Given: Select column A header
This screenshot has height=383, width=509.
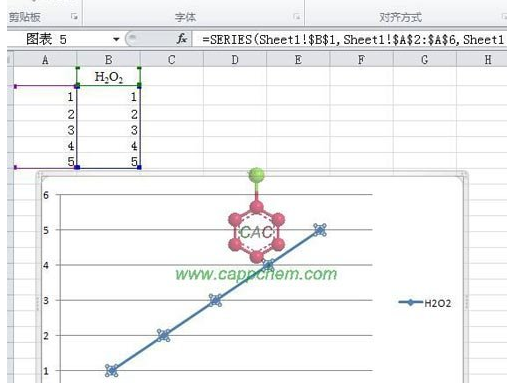Looking at the screenshot, I should 45,60.
